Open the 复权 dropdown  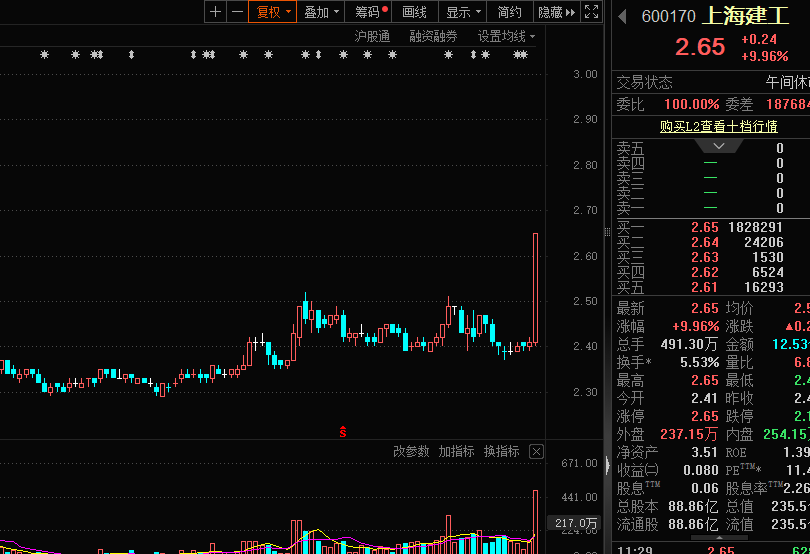273,12
